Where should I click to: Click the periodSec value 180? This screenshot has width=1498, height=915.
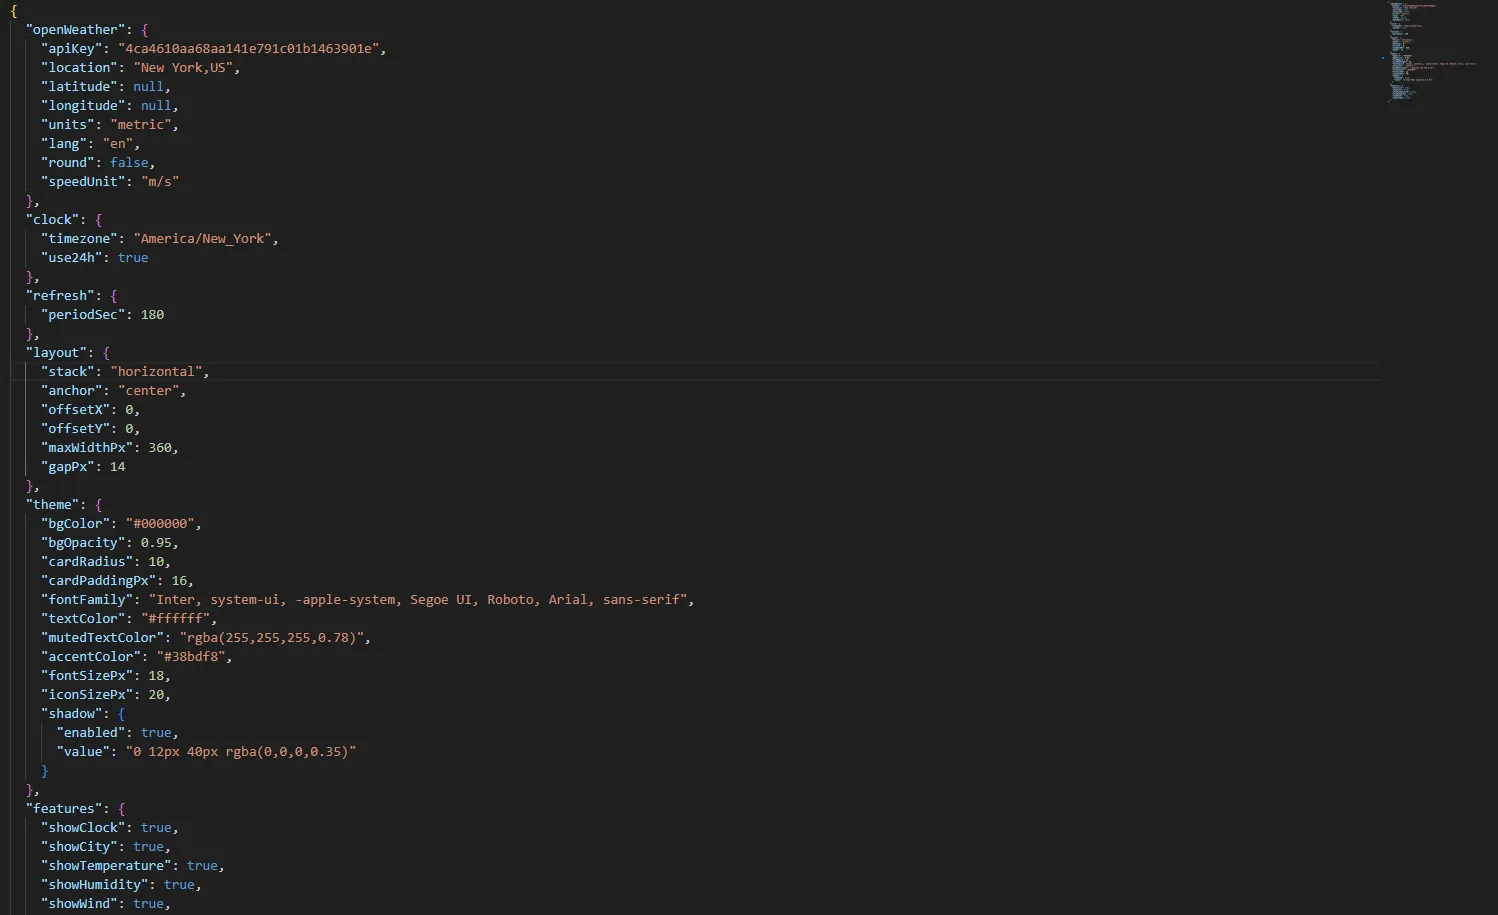coord(152,314)
